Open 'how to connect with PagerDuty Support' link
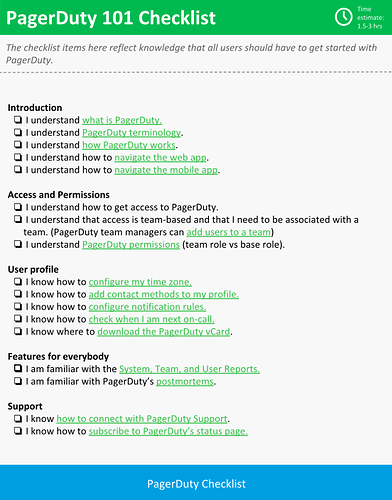The height and width of the screenshot is (500, 392). coord(142,419)
